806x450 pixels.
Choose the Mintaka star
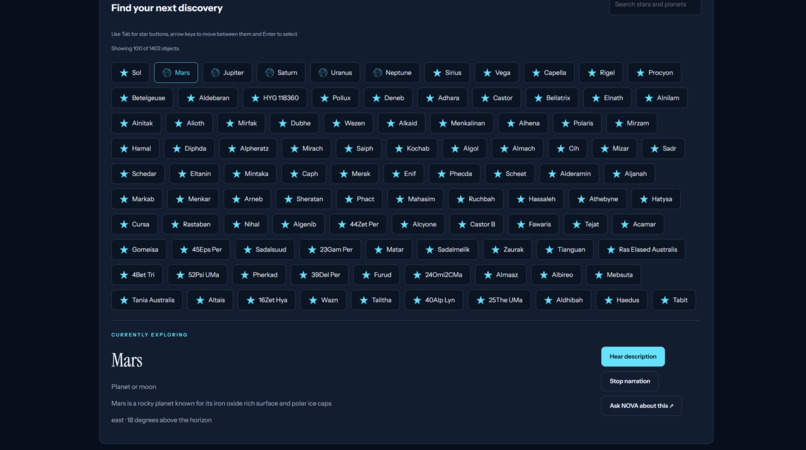pyautogui.click(x=250, y=174)
